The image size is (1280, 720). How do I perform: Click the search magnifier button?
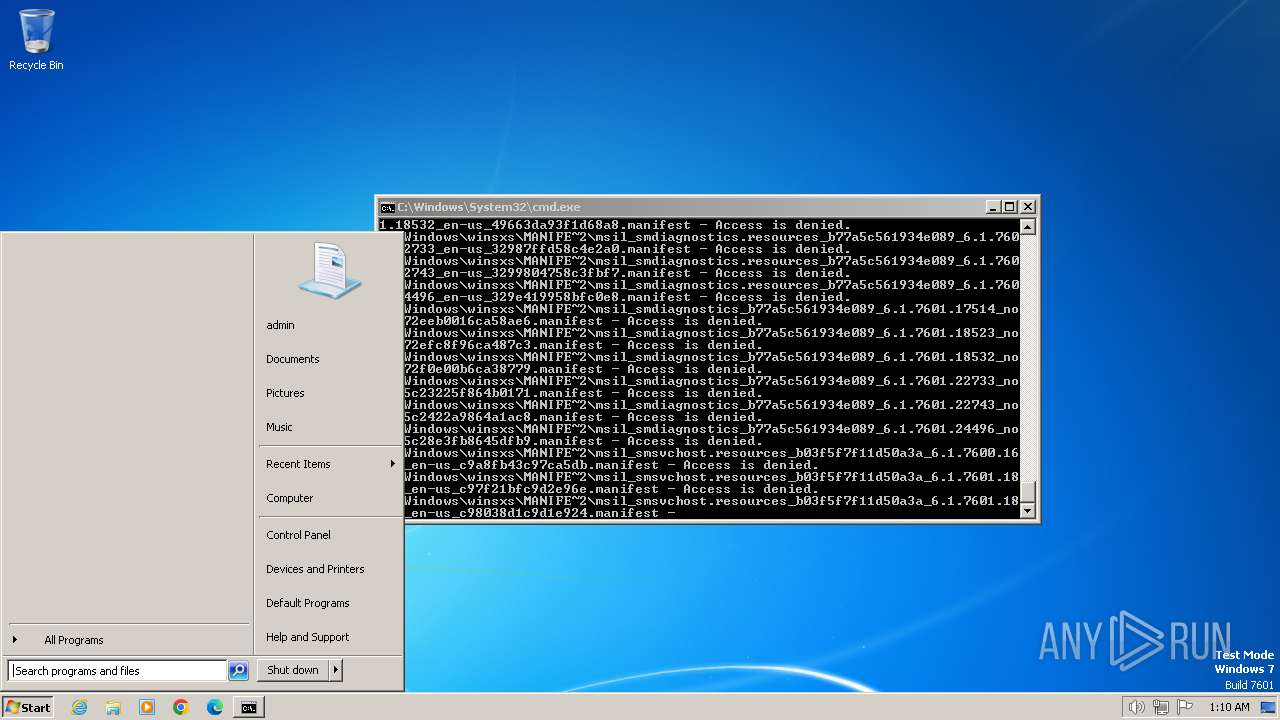click(x=238, y=671)
